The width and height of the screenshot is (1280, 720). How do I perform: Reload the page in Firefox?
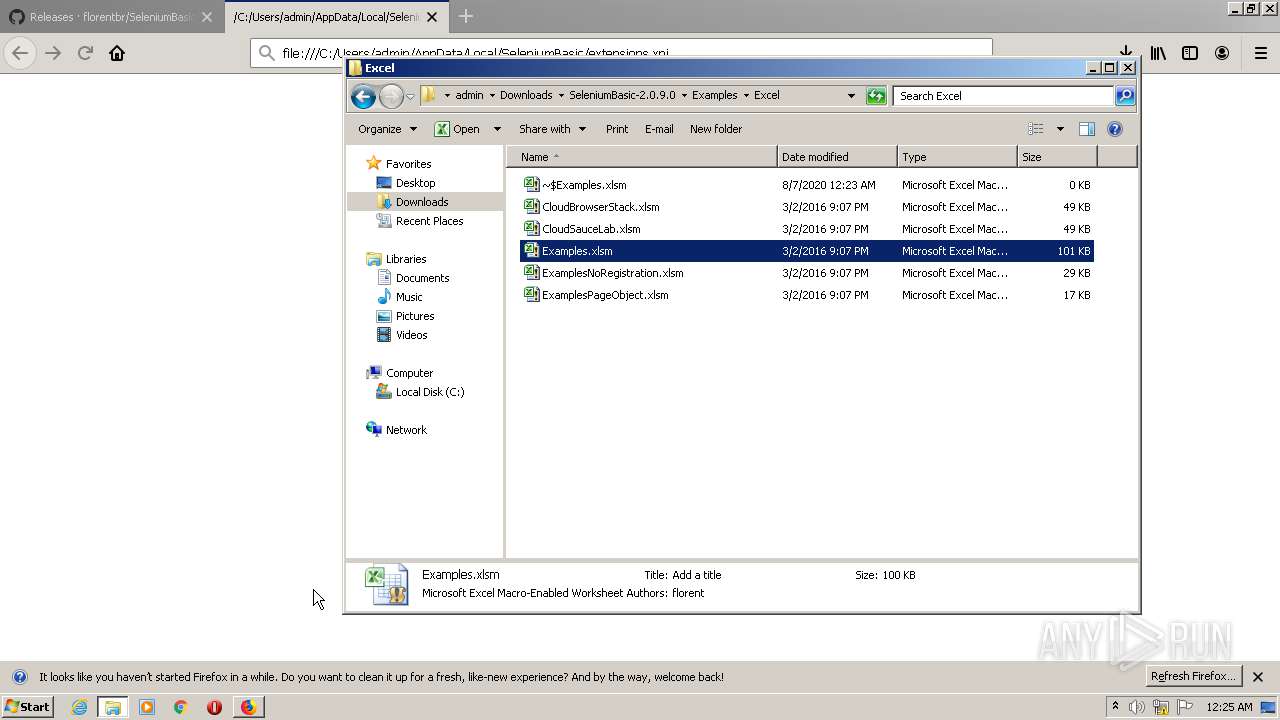click(x=85, y=53)
